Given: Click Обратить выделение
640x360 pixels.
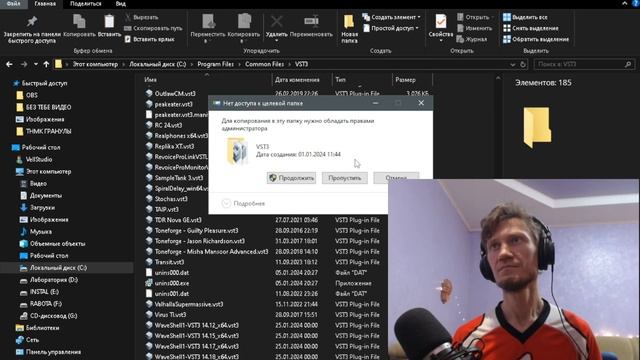Looking at the screenshot, I should click(536, 39).
